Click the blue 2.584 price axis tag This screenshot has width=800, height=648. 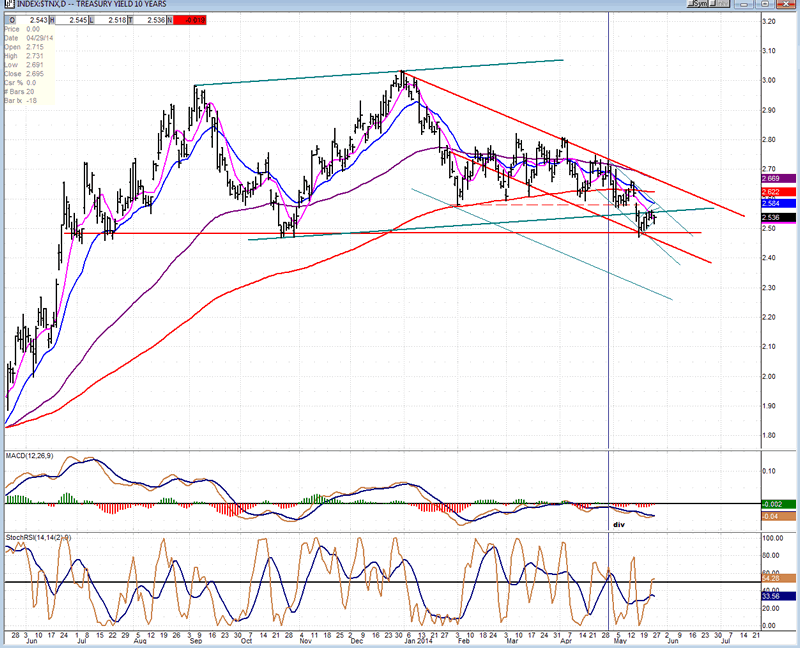(776, 204)
